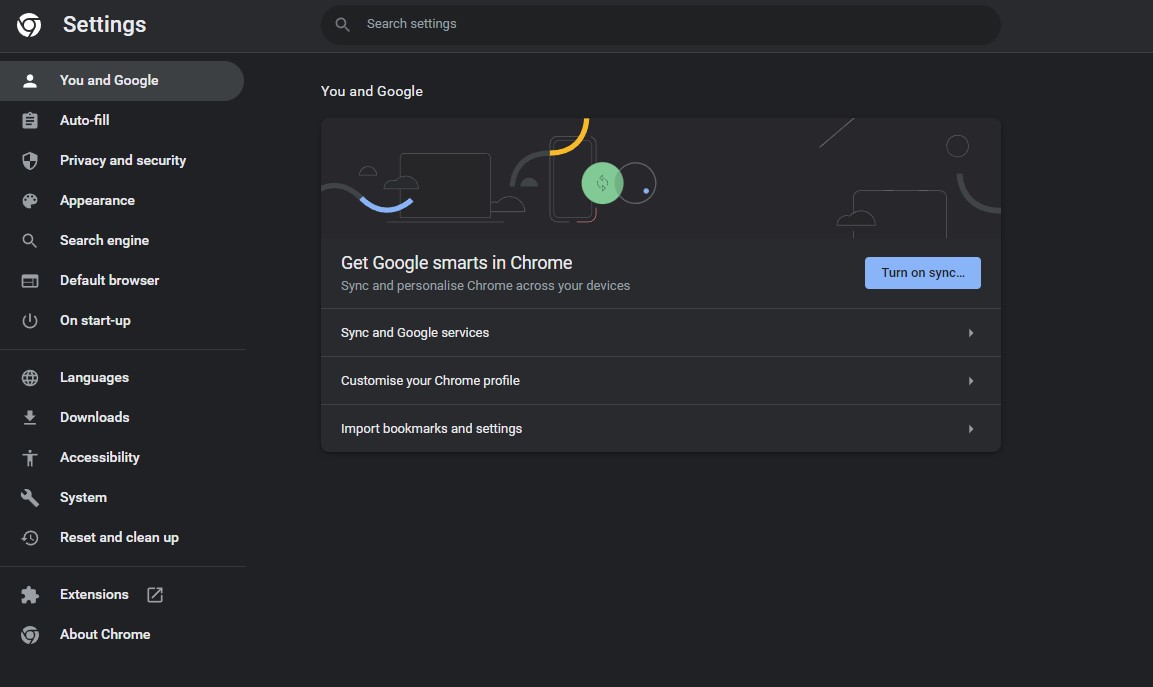Click the globe Languages icon
Image resolution: width=1153 pixels, height=687 pixels.
click(x=29, y=377)
